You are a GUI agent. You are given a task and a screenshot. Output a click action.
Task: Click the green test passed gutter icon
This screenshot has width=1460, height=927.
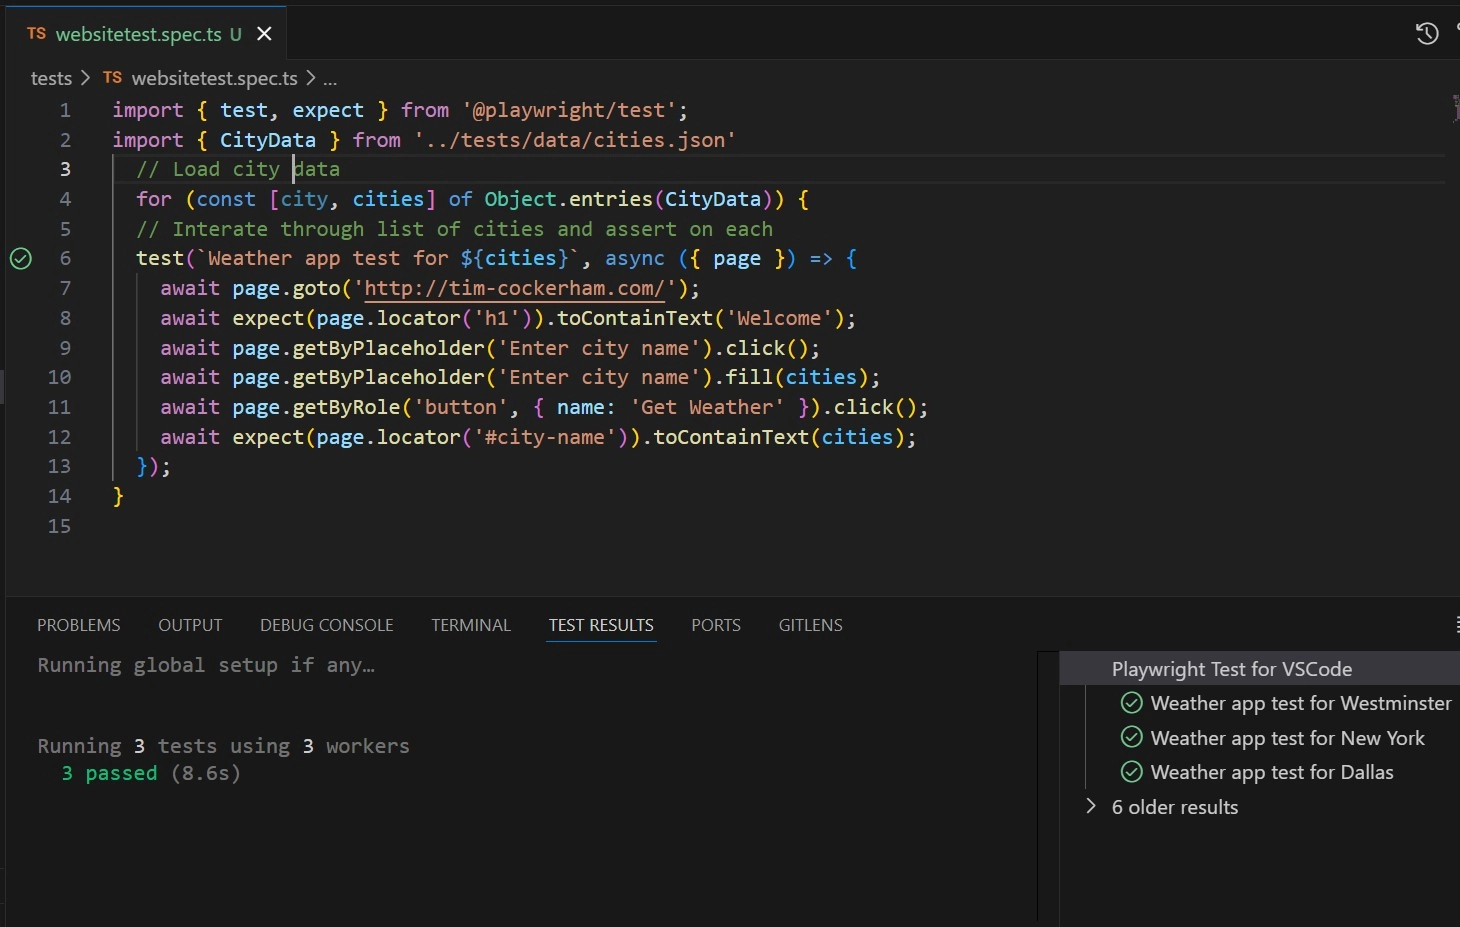[21, 259]
